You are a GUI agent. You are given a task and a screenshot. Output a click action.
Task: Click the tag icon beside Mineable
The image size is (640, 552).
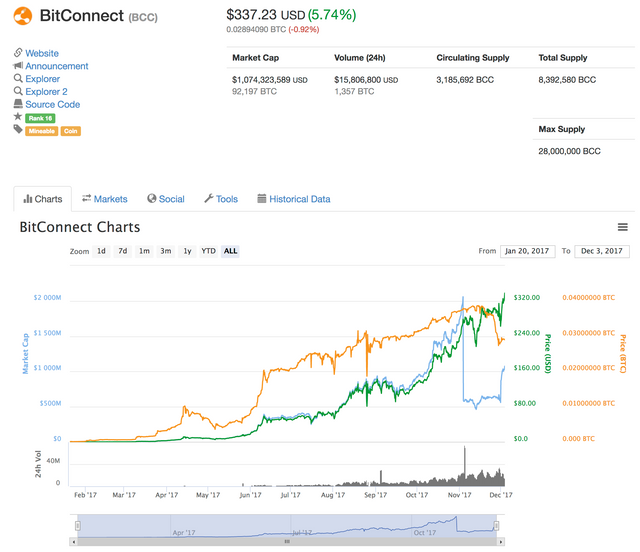point(18,129)
